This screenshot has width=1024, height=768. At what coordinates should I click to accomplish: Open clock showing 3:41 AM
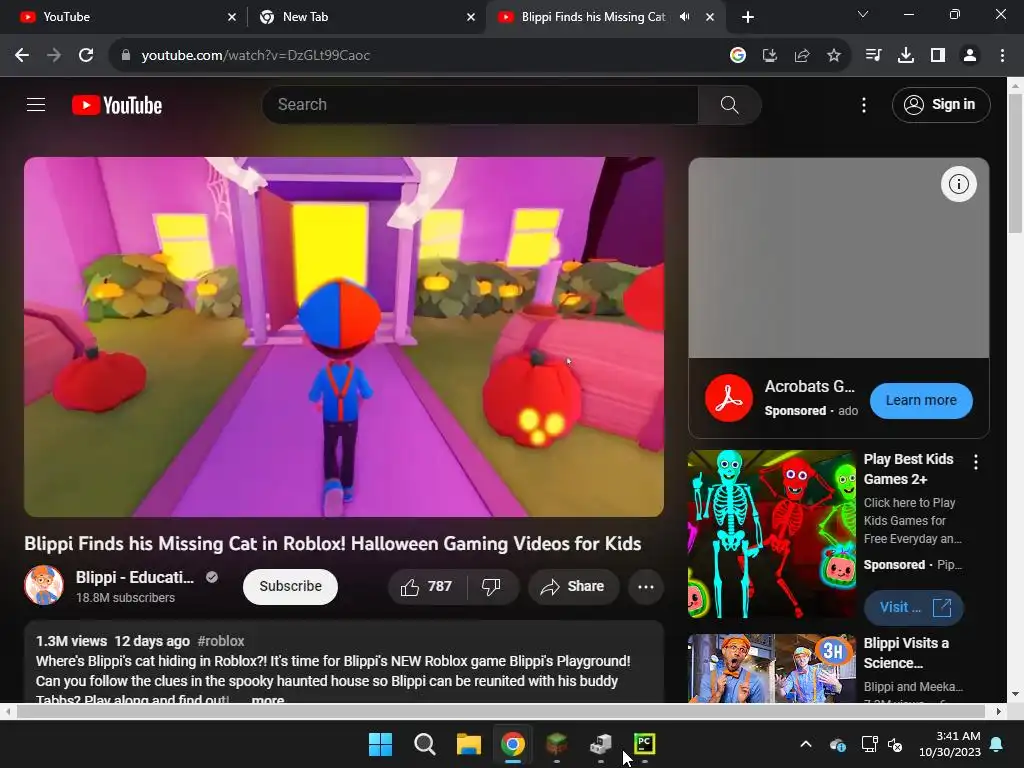click(x=950, y=744)
